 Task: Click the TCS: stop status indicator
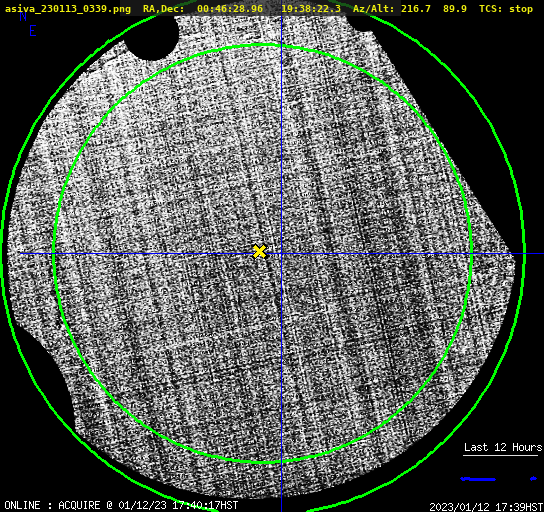point(506,9)
